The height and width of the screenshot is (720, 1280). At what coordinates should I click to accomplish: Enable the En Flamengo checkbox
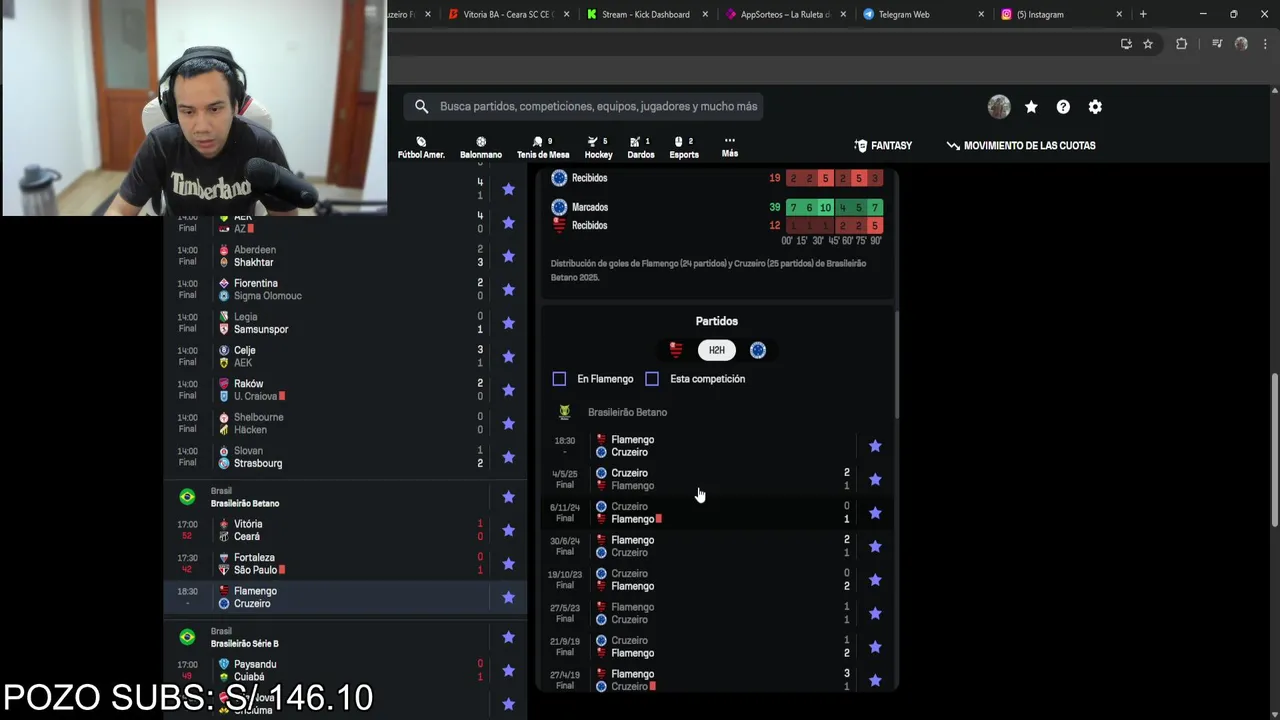click(x=559, y=379)
